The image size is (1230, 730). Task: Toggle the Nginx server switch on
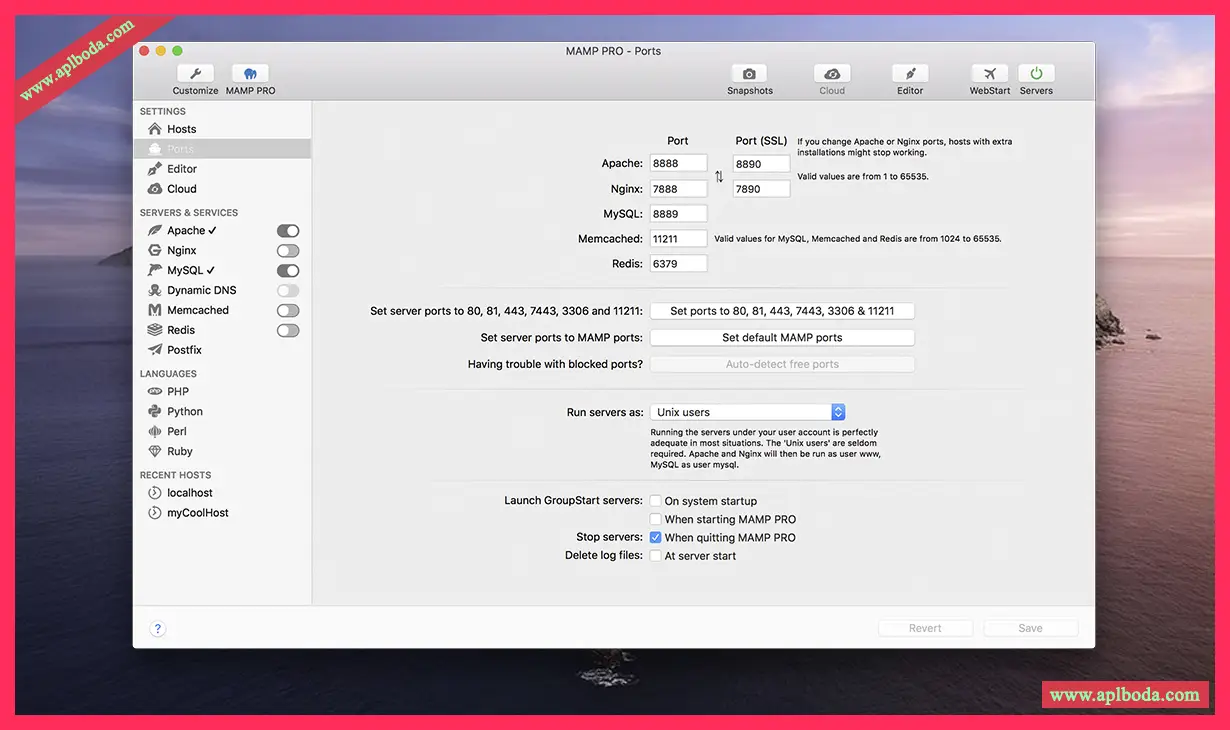[x=288, y=251]
